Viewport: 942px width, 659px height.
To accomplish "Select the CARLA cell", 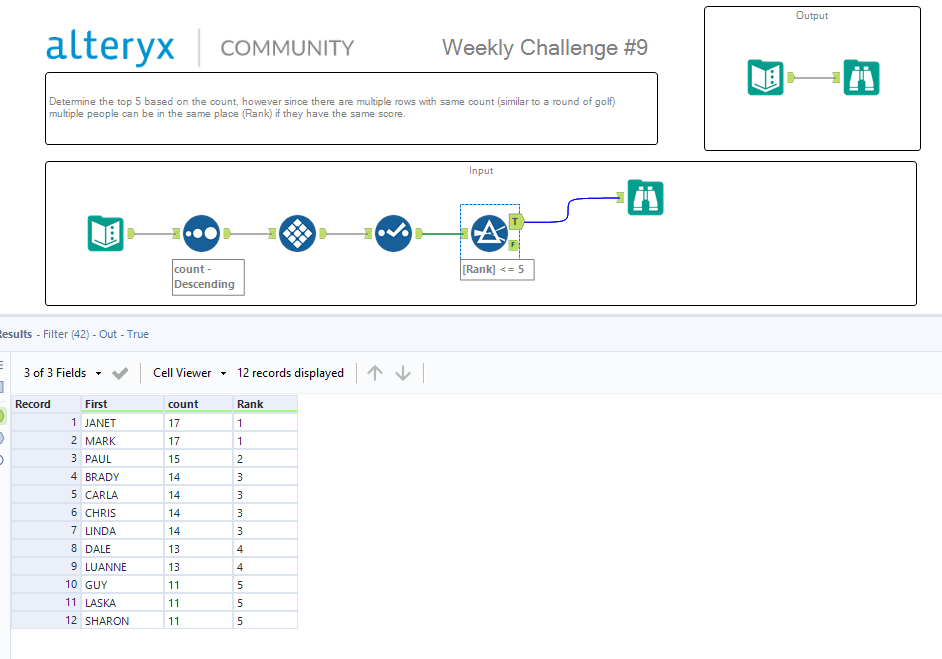I will (123, 495).
